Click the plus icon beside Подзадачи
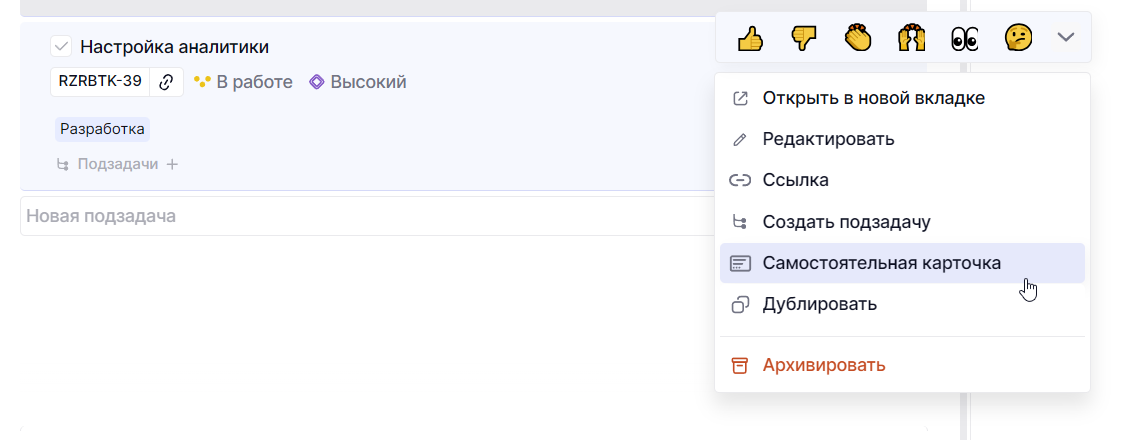 pos(172,164)
